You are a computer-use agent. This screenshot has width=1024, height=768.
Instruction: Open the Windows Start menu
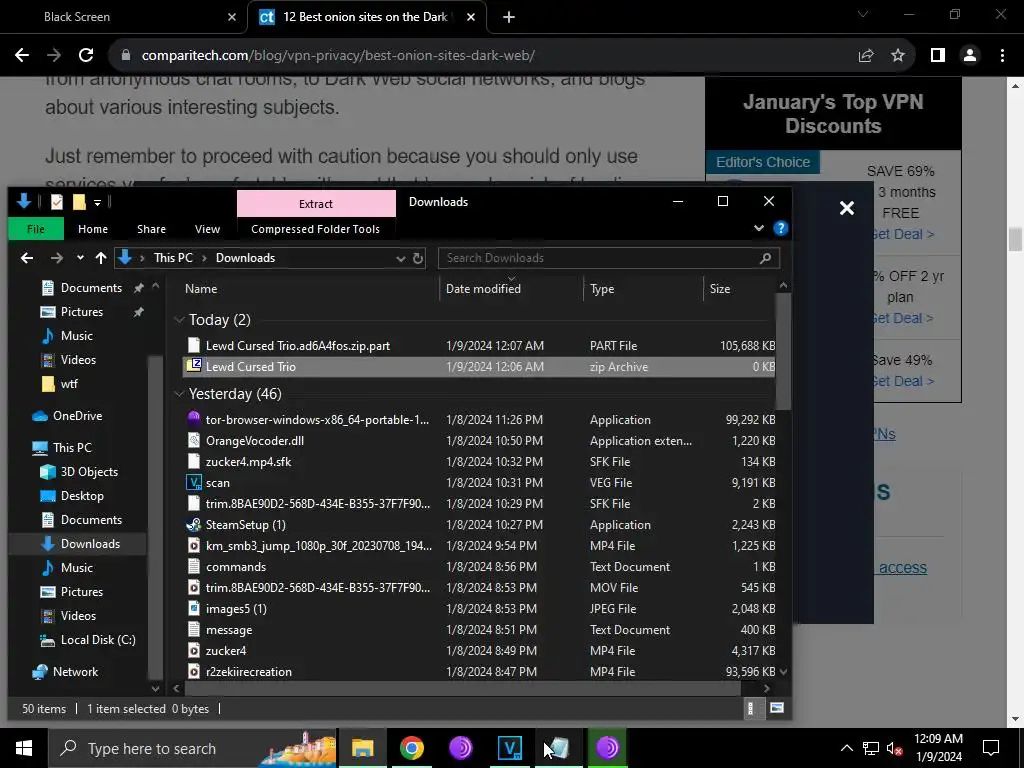click(24, 748)
